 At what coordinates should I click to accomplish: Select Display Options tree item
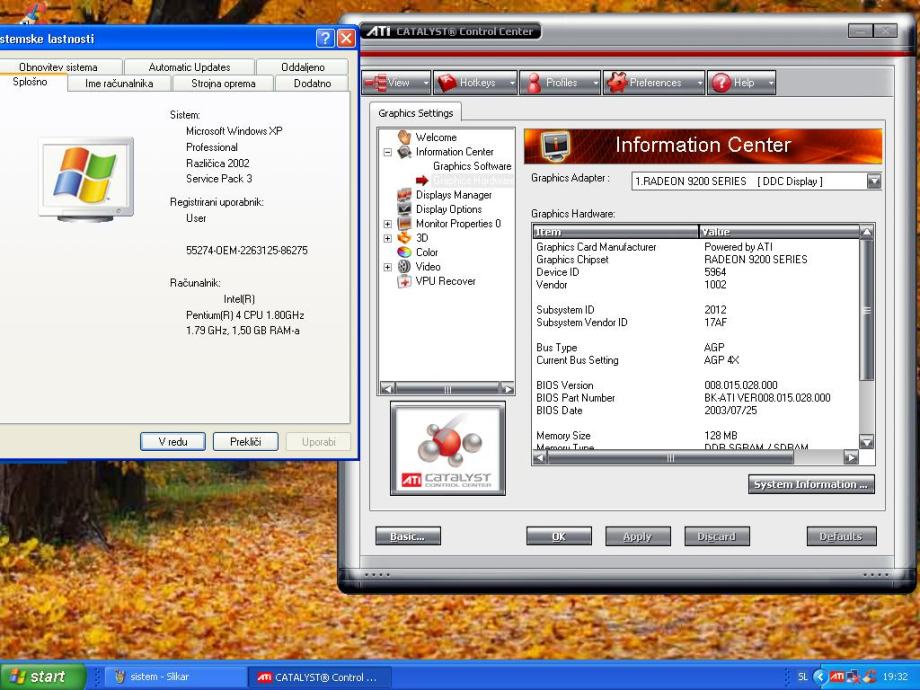click(x=449, y=209)
